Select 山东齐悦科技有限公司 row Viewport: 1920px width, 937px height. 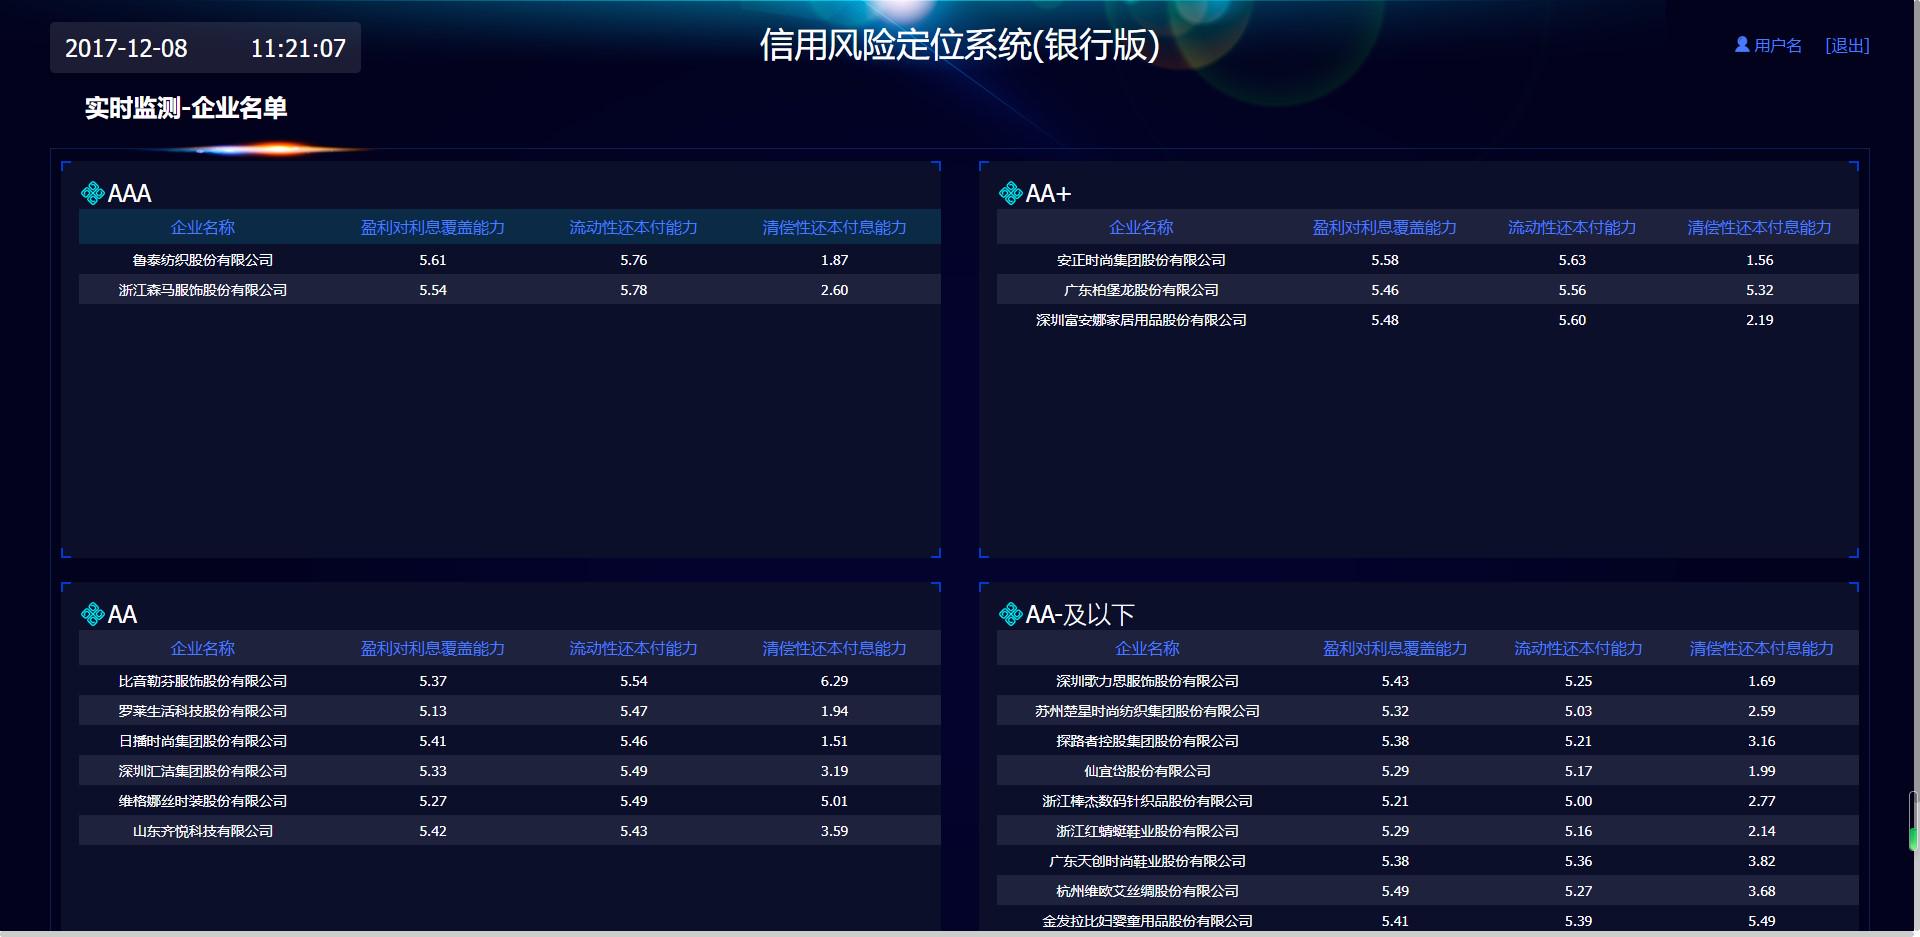[x=510, y=831]
